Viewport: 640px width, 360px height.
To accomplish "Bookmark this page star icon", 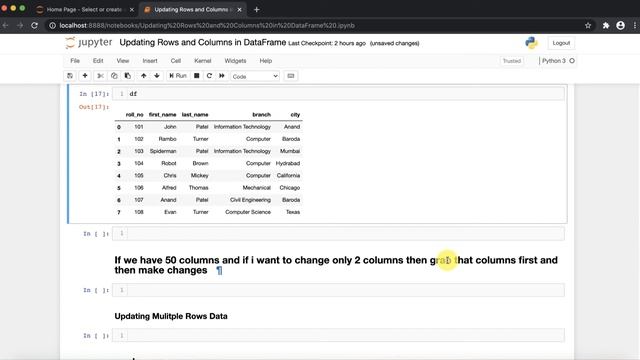I will pos(588,25).
